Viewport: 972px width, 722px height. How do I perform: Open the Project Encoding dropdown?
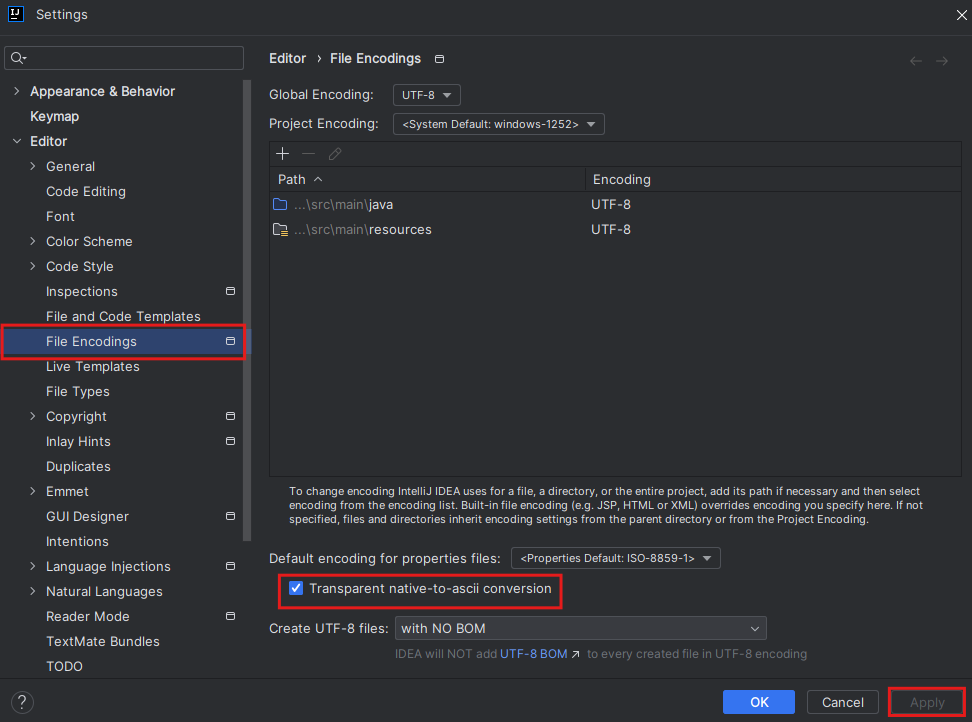(499, 124)
